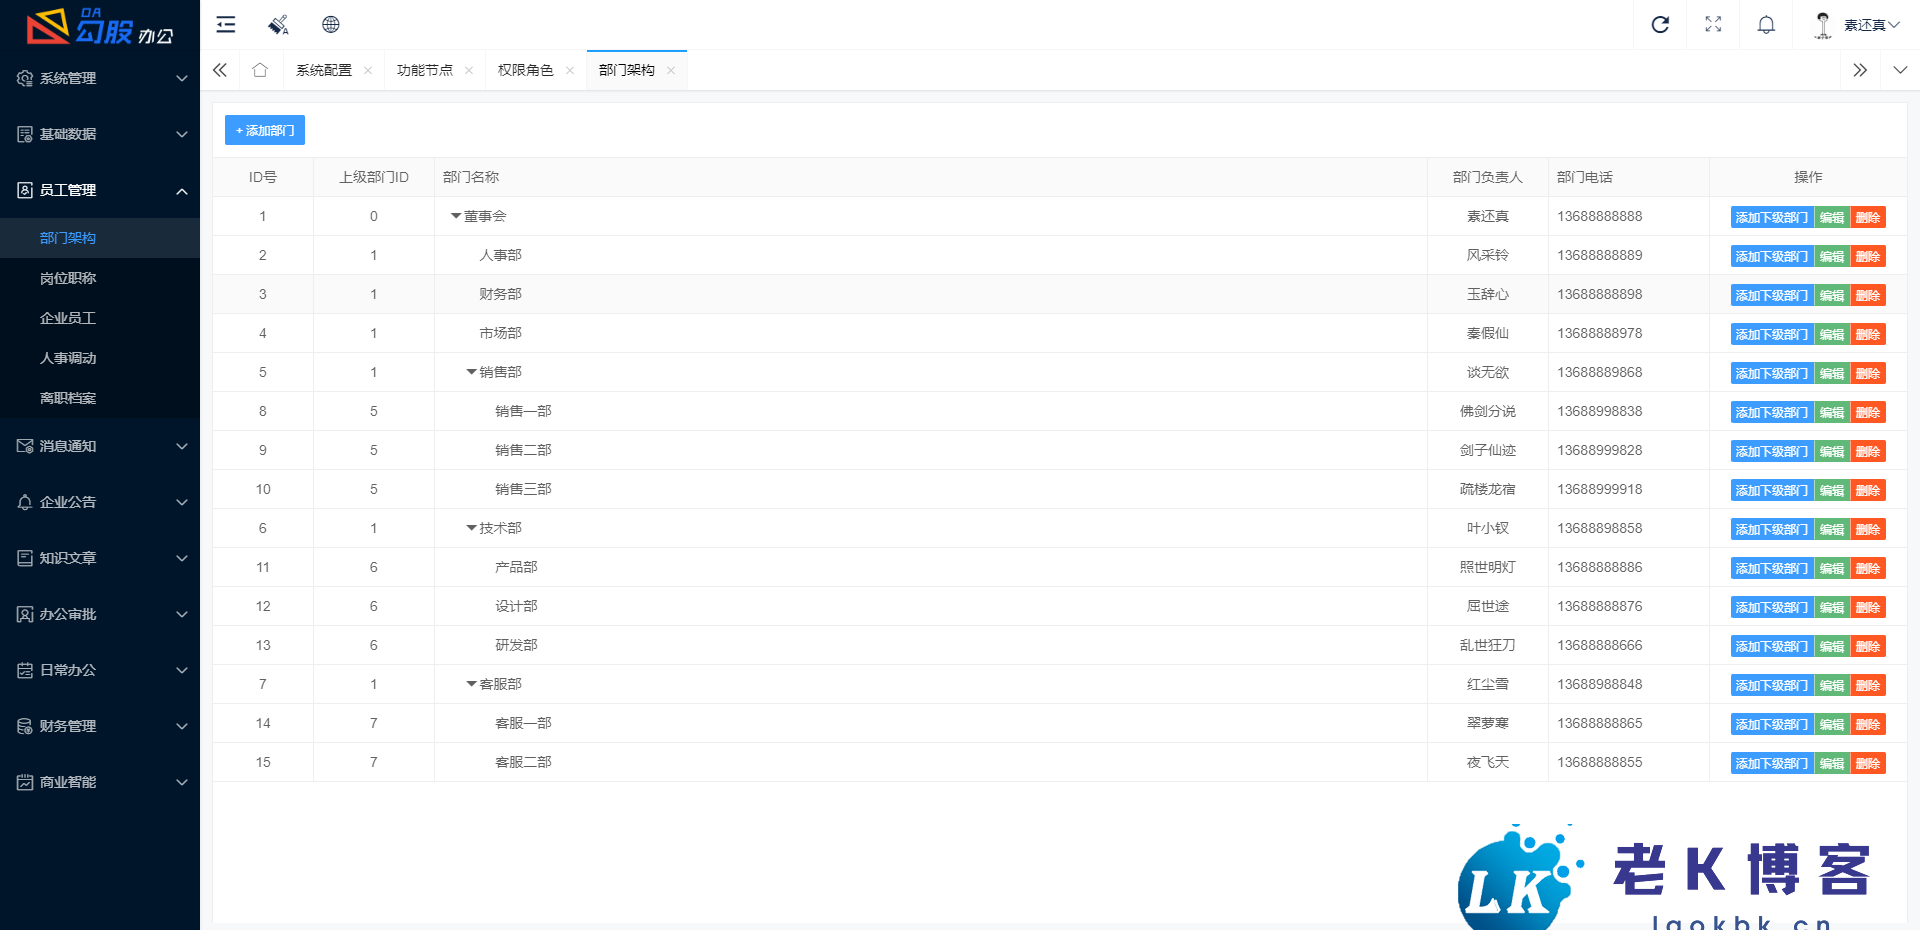Collapse the 技术部 department row
Viewport: 1920px width, 930px height.
(x=471, y=528)
